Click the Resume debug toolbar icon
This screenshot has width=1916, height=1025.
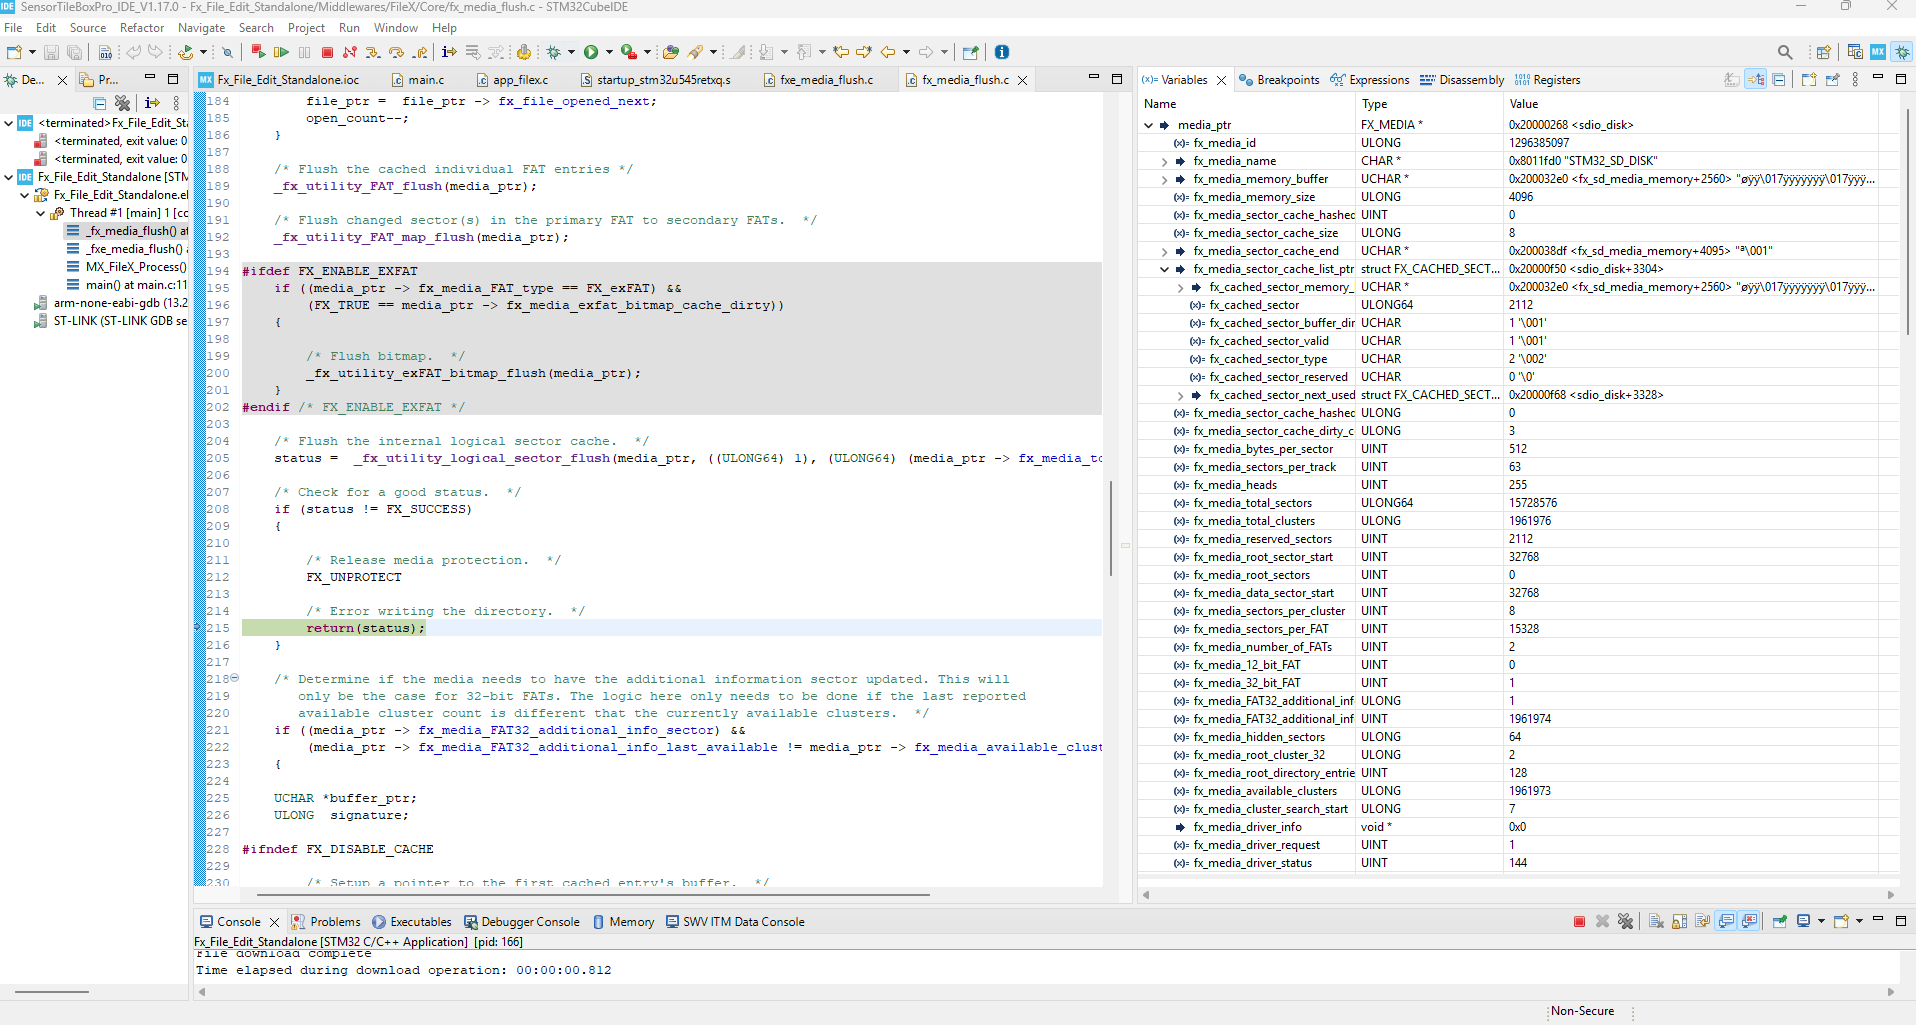point(282,52)
